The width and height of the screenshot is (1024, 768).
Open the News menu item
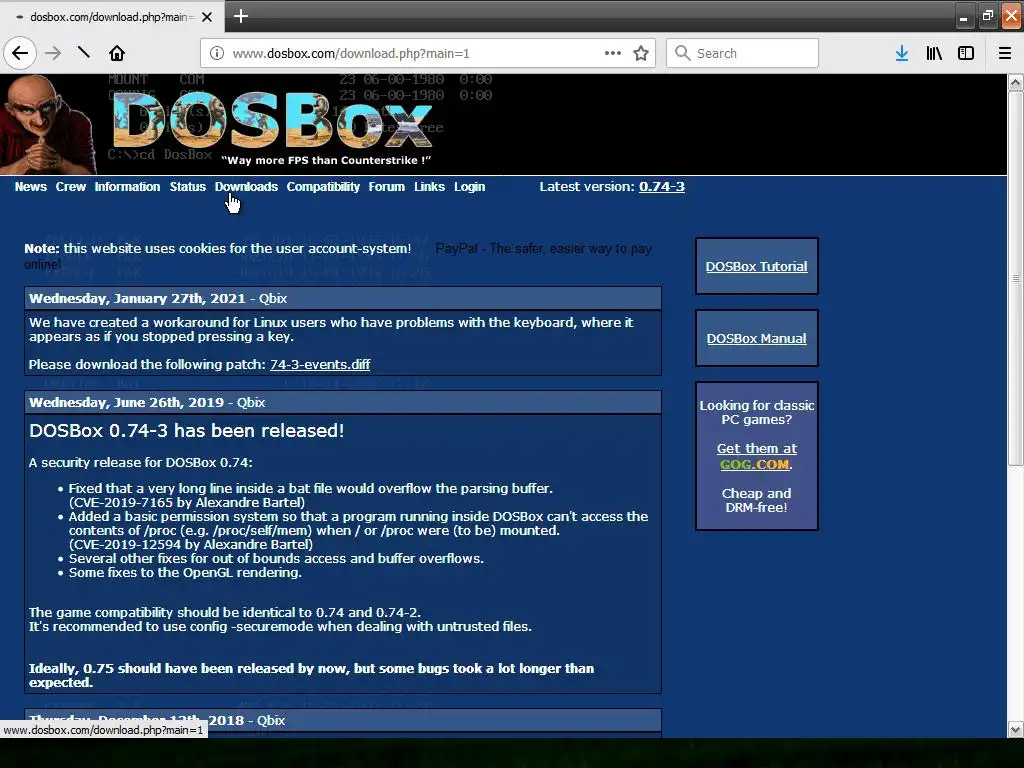[x=31, y=187]
